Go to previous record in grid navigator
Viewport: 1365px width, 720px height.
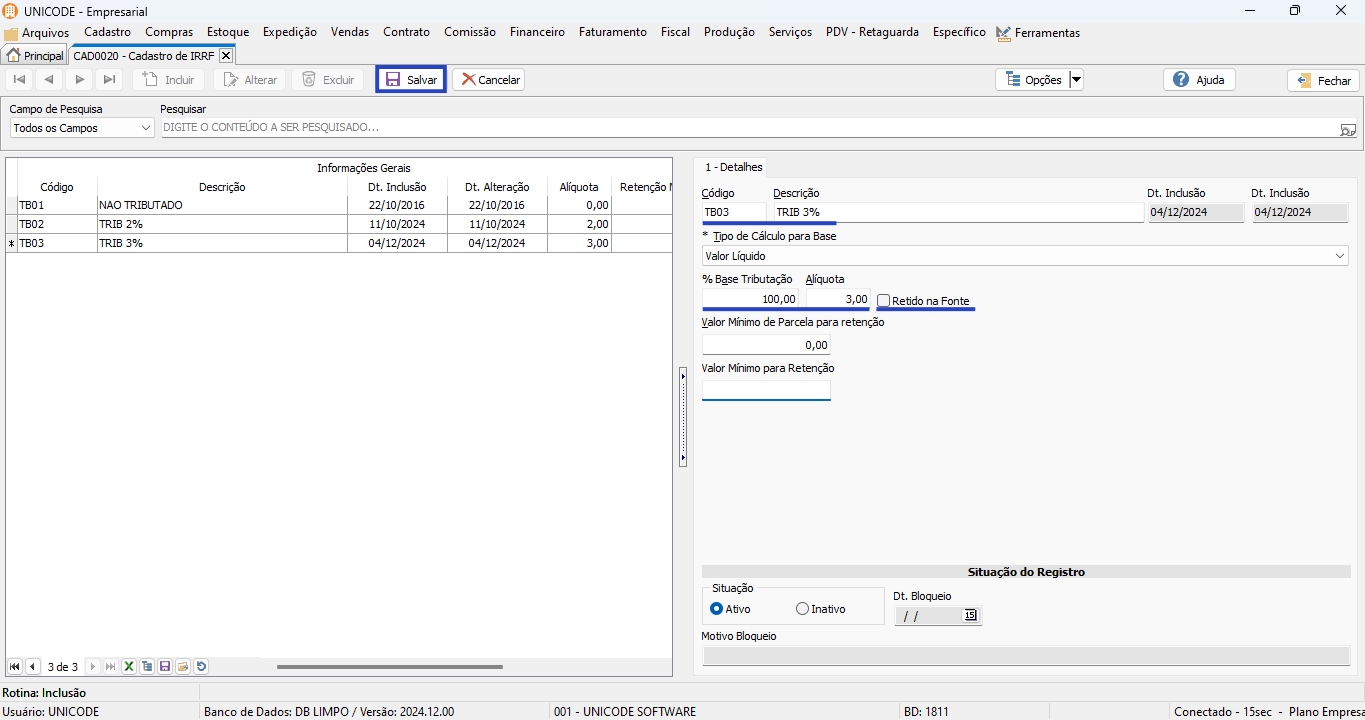33,667
